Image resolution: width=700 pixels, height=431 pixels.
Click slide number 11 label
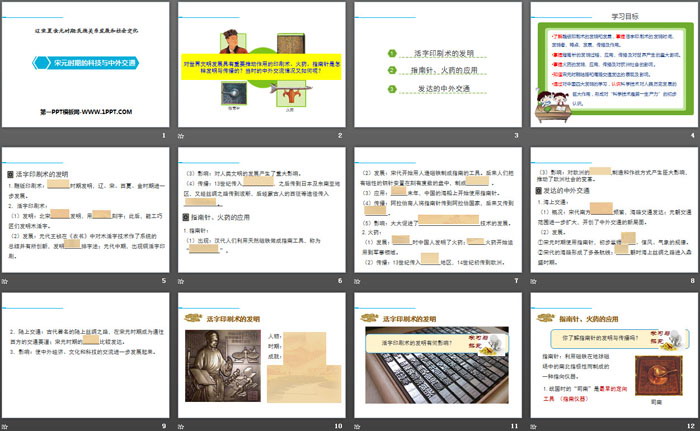click(515, 426)
